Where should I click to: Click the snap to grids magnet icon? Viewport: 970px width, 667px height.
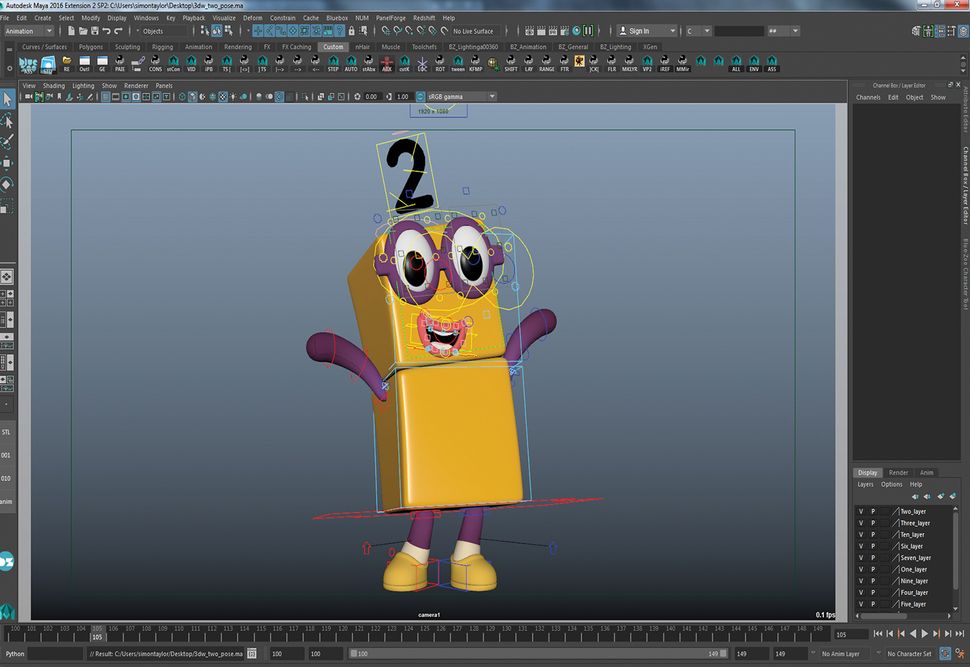pyautogui.click(x=257, y=30)
